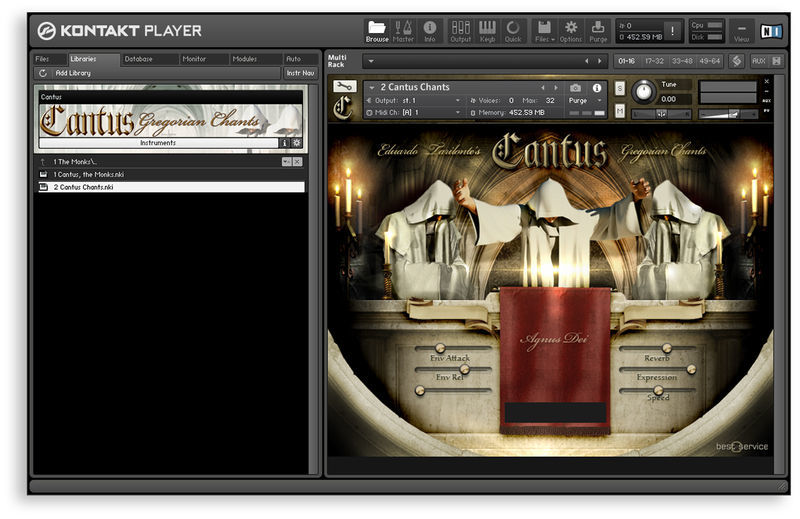This screenshot has height=519, width=800.
Task: Open the Multi Rack preset dropdown
Action: click(x=371, y=61)
